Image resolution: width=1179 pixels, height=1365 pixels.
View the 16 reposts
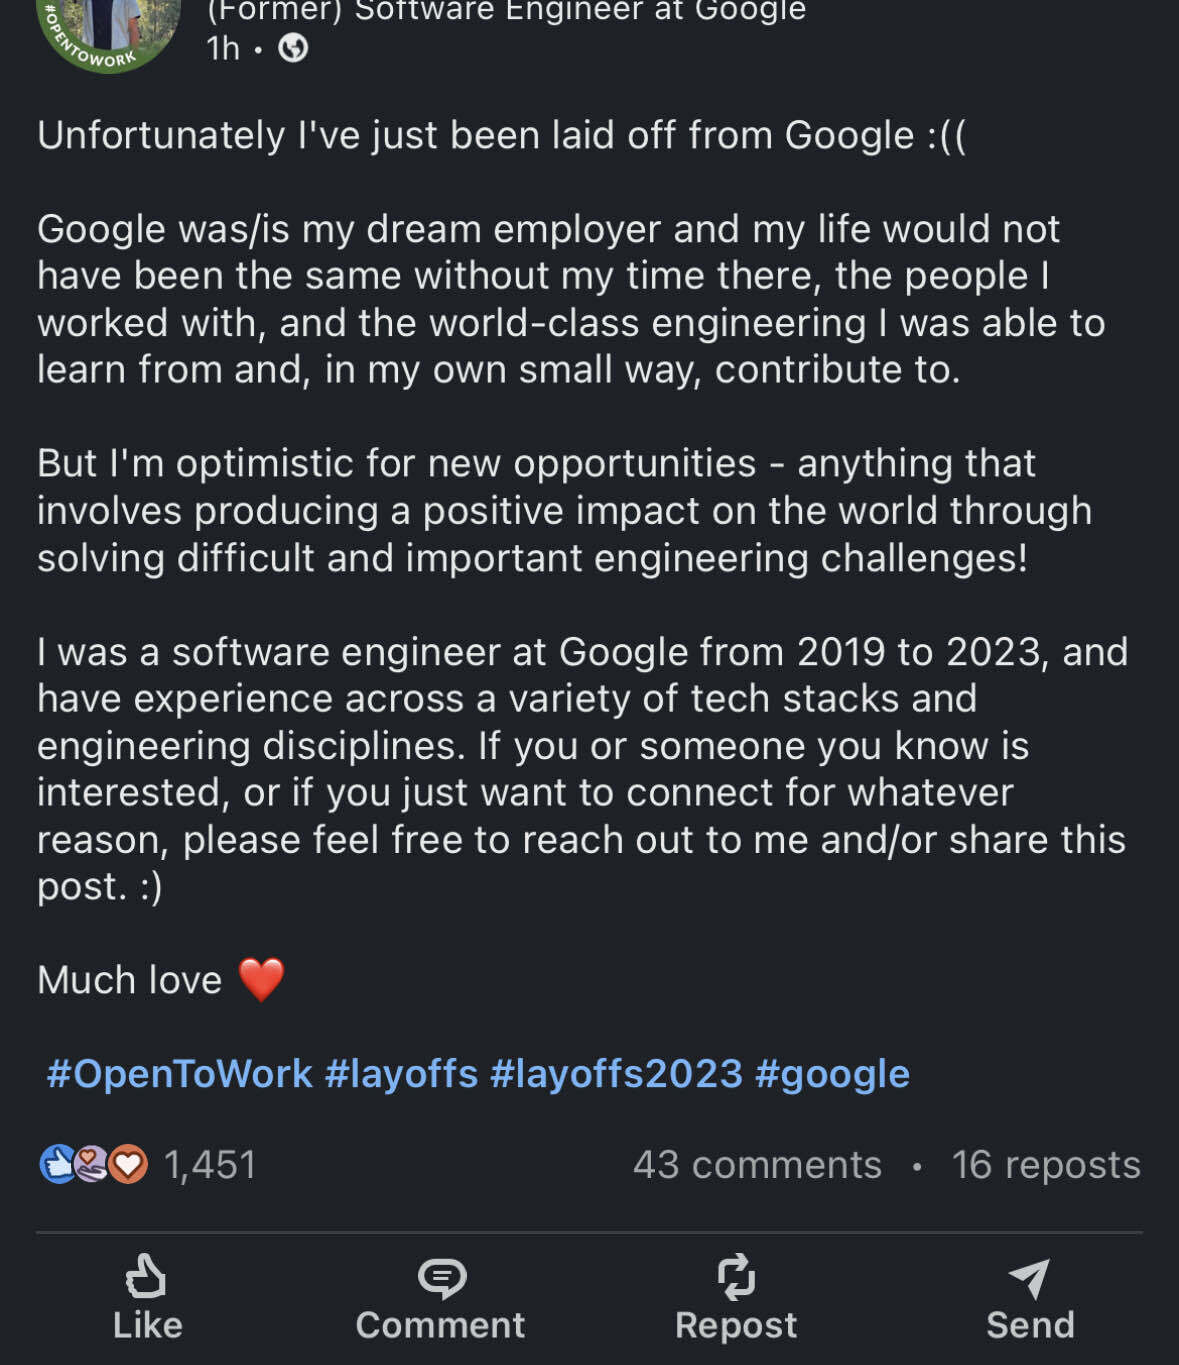pos(1046,1163)
